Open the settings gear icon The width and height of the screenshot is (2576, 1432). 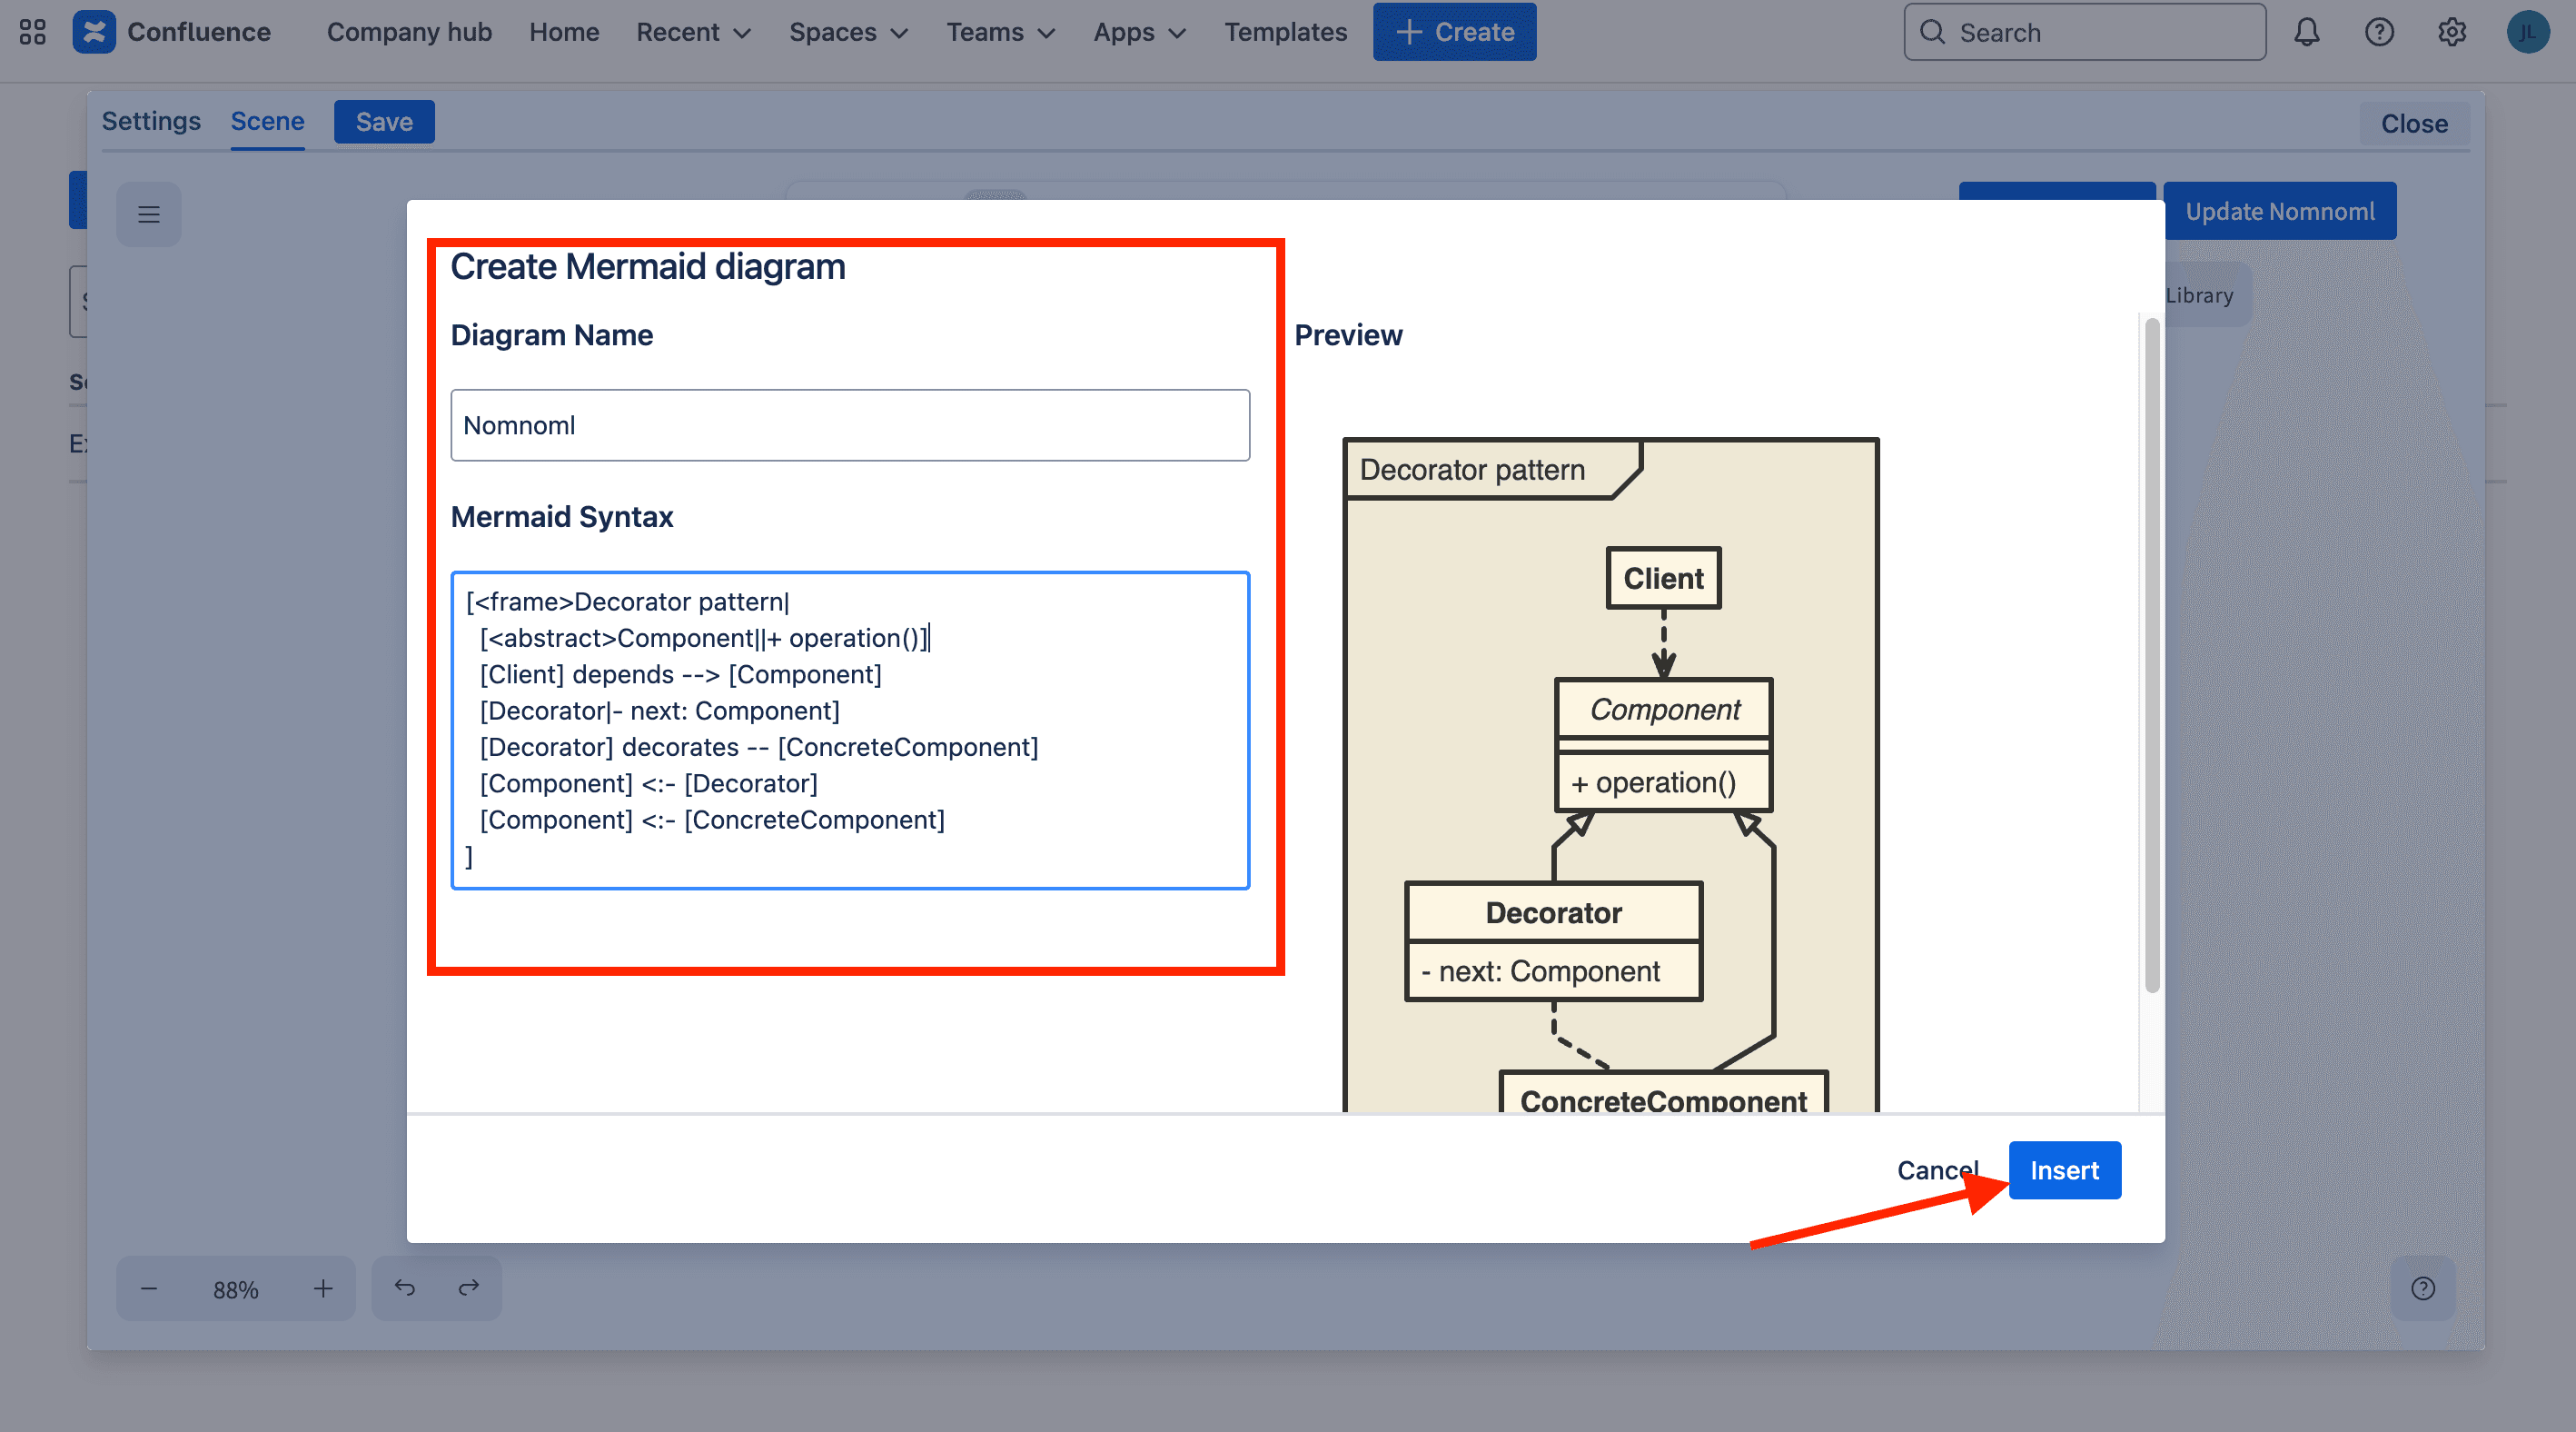(x=2451, y=32)
